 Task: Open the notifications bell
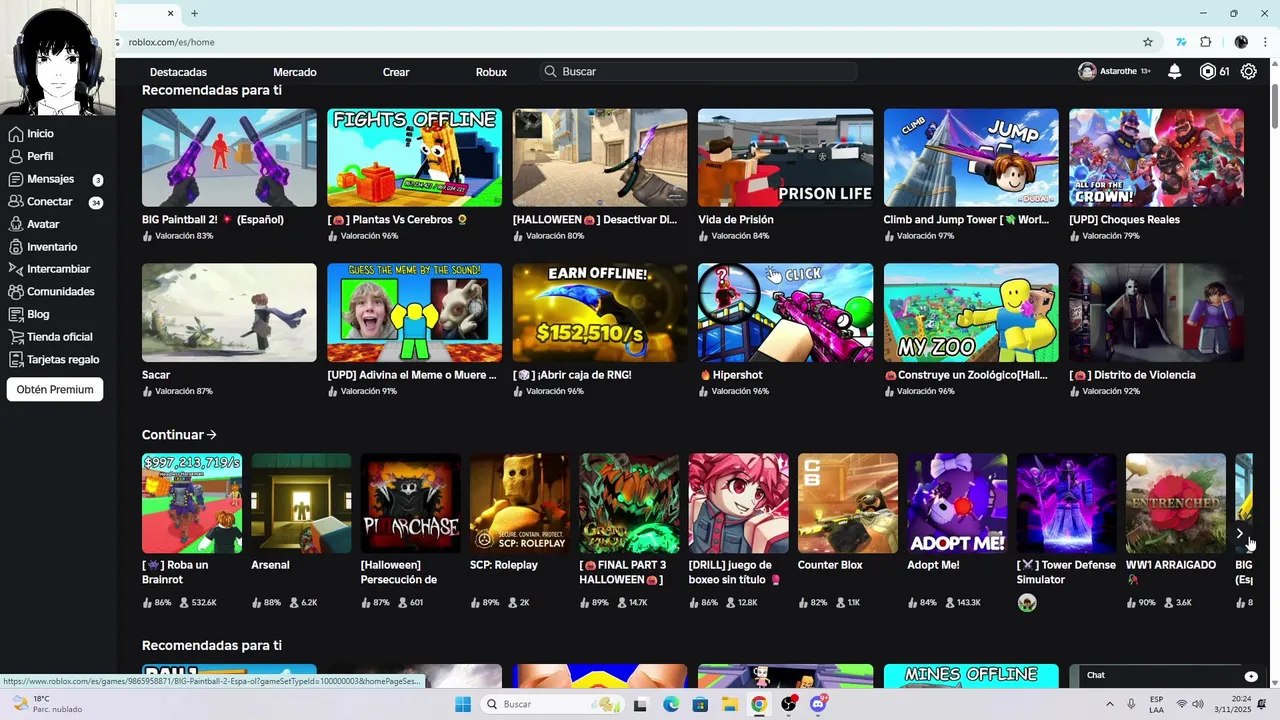[x=1175, y=72]
